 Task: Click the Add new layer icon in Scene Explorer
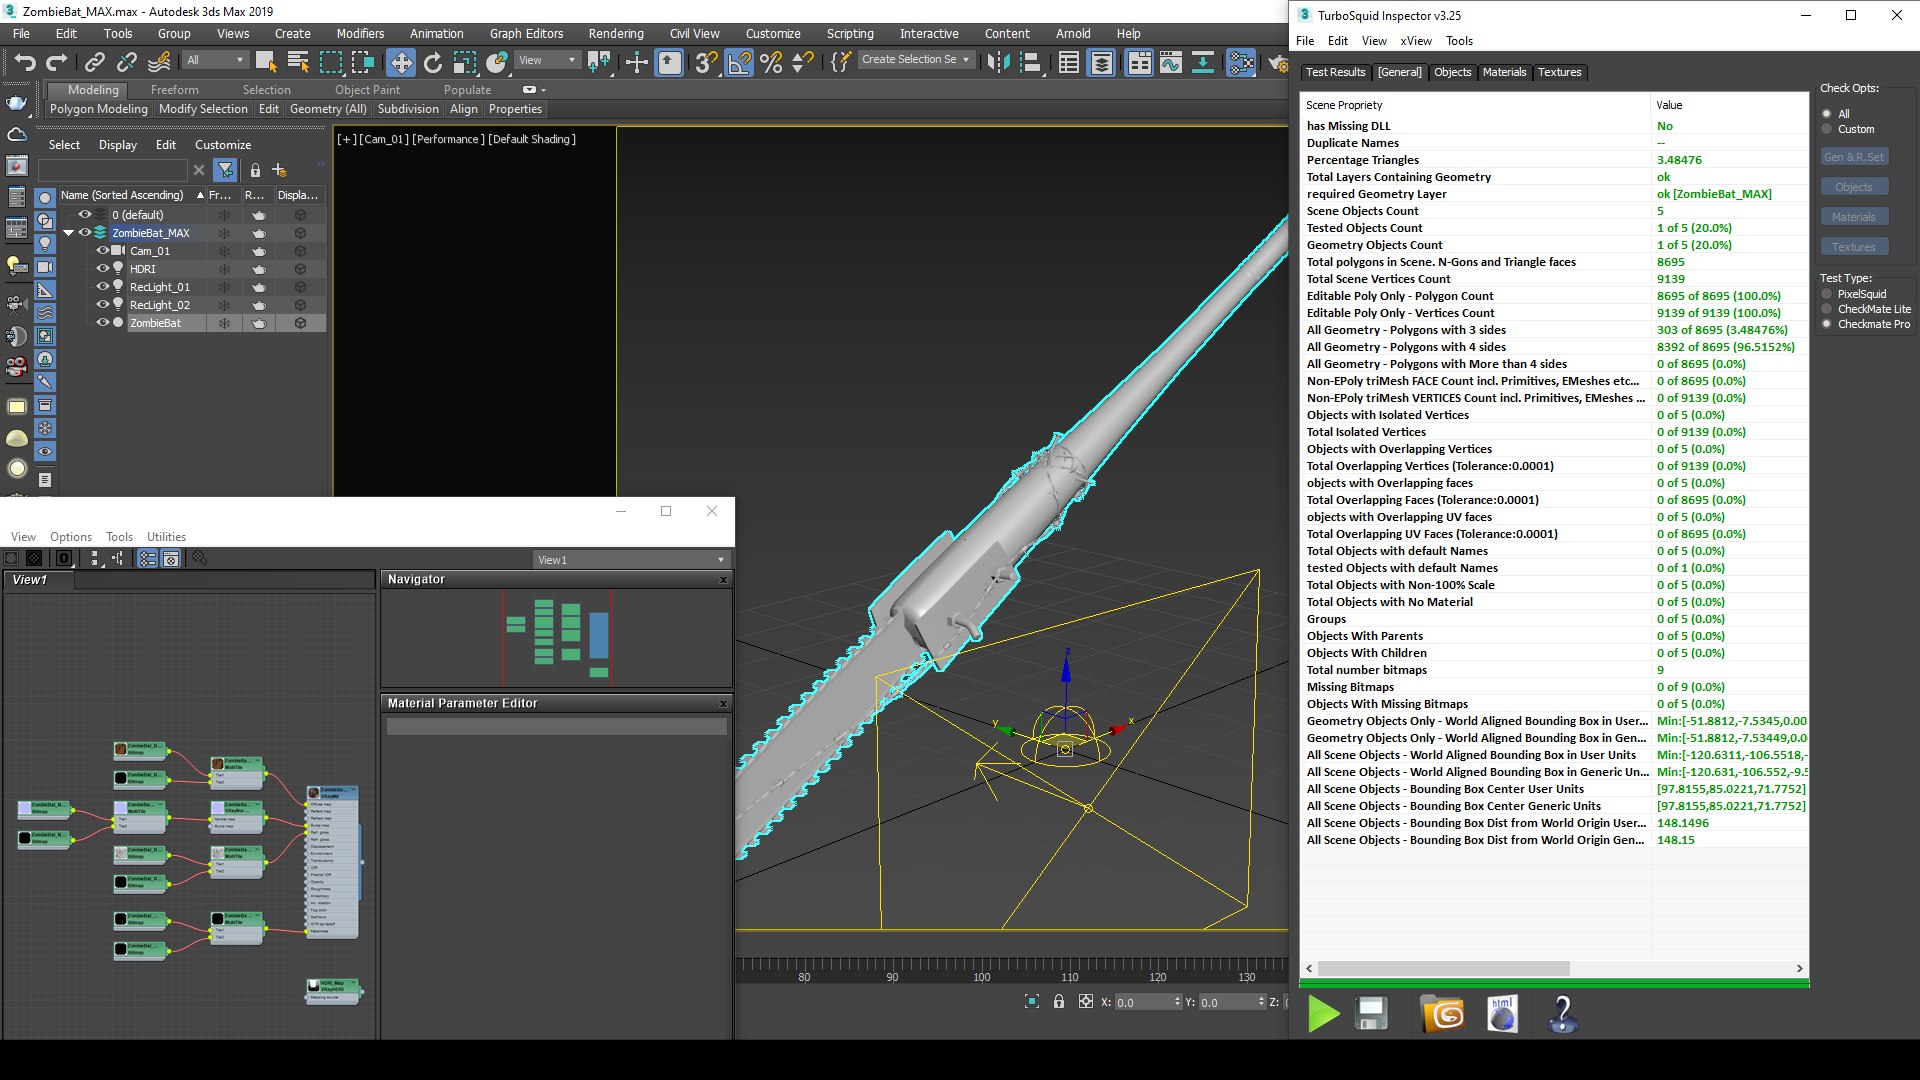click(x=280, y=170)
